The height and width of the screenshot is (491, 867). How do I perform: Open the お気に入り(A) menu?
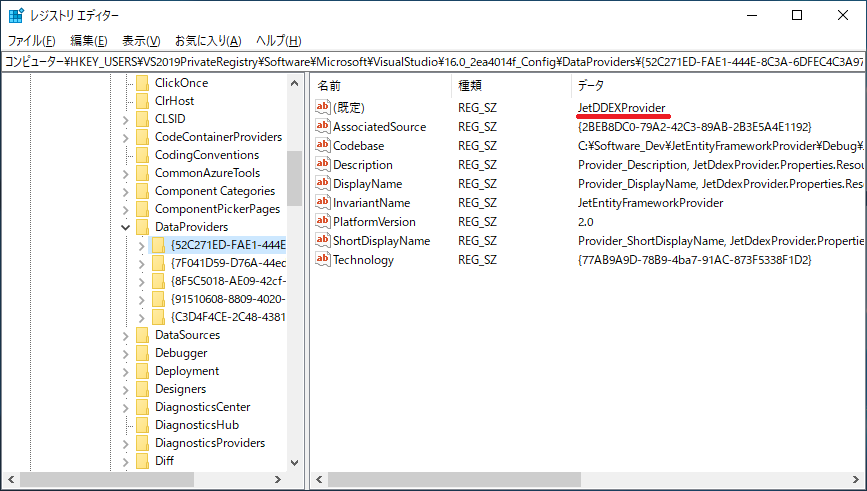pyautogui.click(x=208, y=40)
